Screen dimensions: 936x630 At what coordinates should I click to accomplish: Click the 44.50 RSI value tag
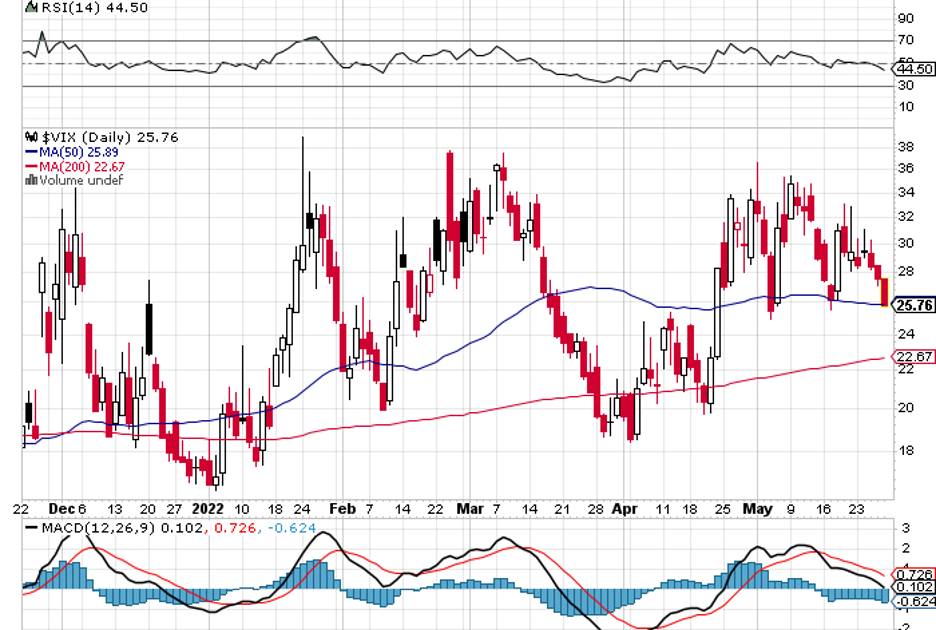(x=914, y=69)
